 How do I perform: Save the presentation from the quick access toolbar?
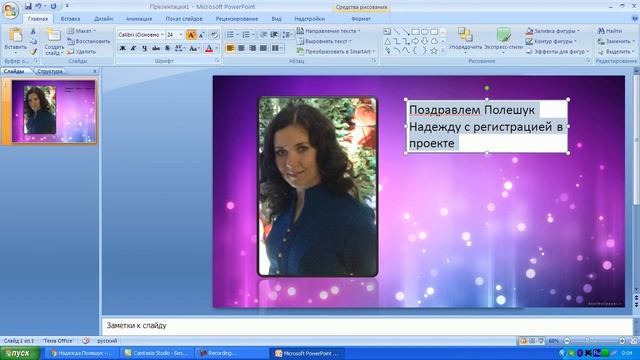coord(28,6)
